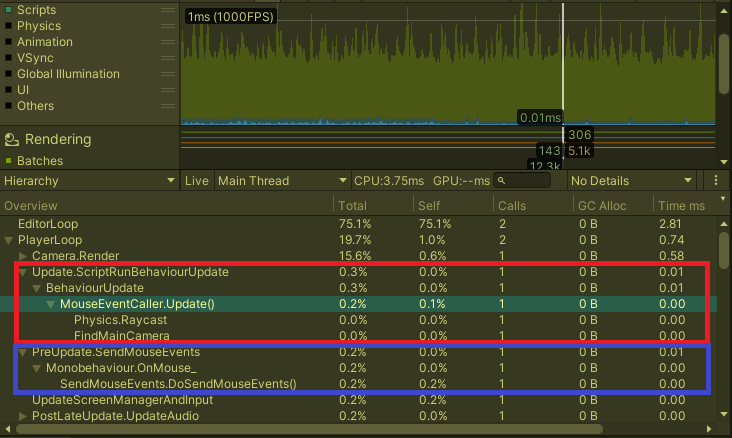Screen dimensions: 732x438
Task: Expand PostLateUpdate.UpdateAudio row
Action: pos(22,416)
